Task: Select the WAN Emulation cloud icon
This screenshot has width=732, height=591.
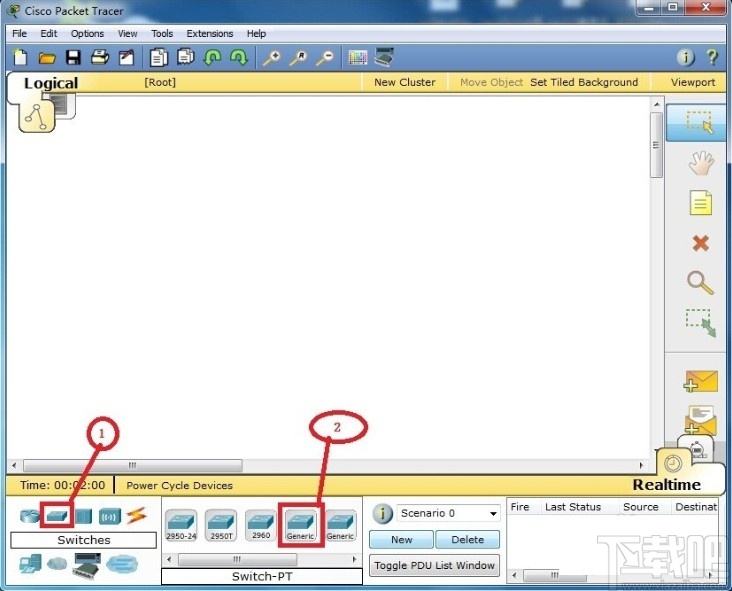Action: [57, 564]
